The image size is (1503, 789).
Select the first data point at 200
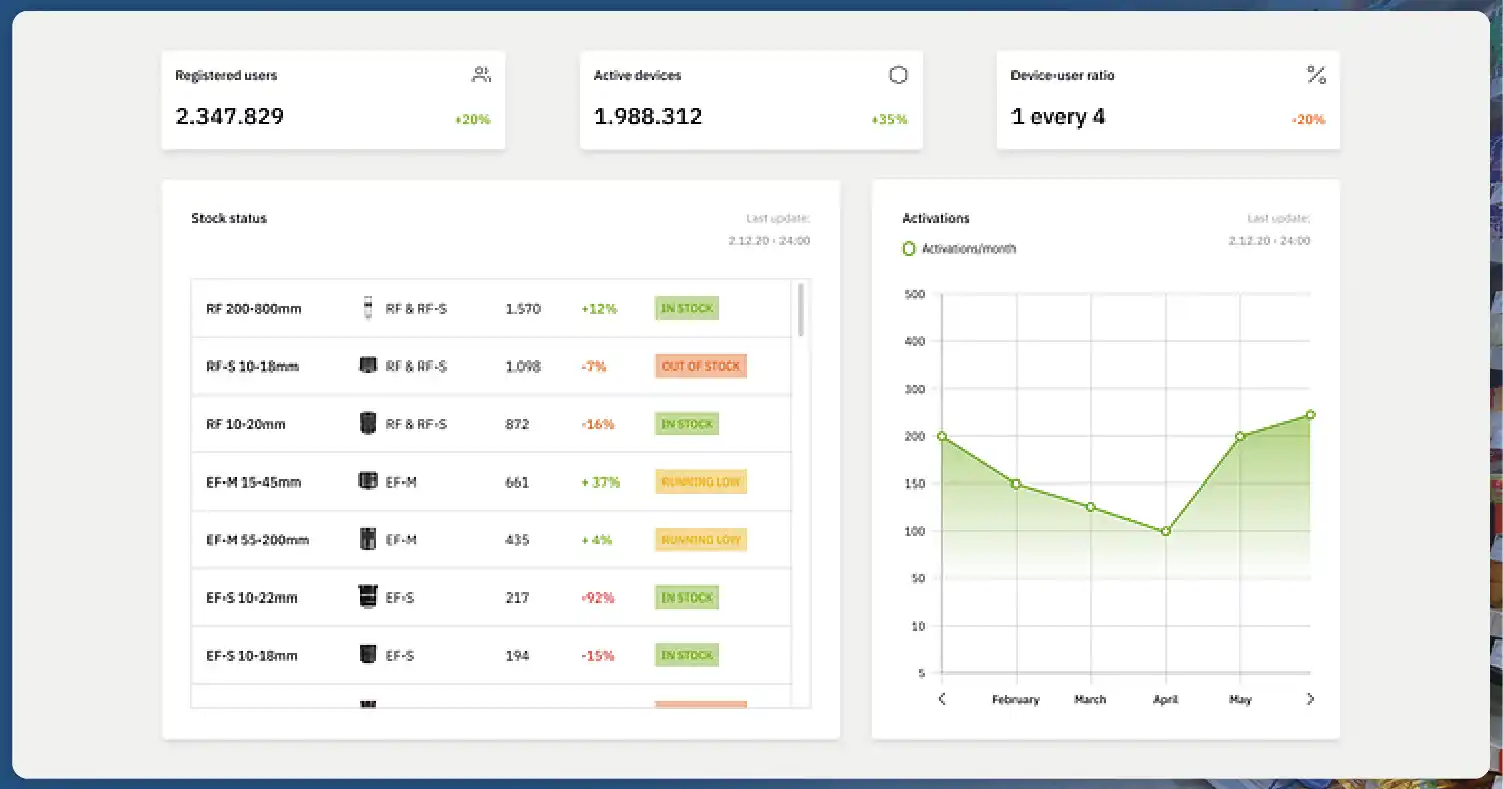coord(942,436)
